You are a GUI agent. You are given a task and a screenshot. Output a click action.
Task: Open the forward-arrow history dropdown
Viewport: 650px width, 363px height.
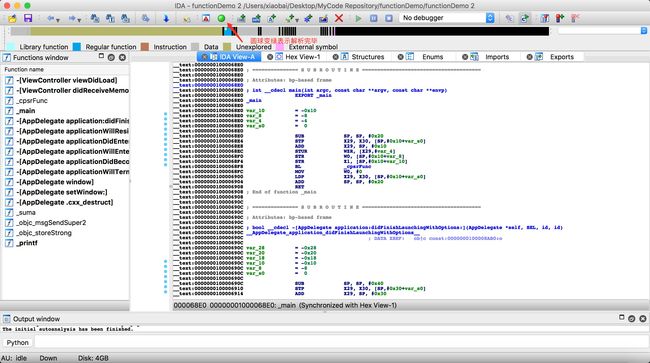[79, 19]
